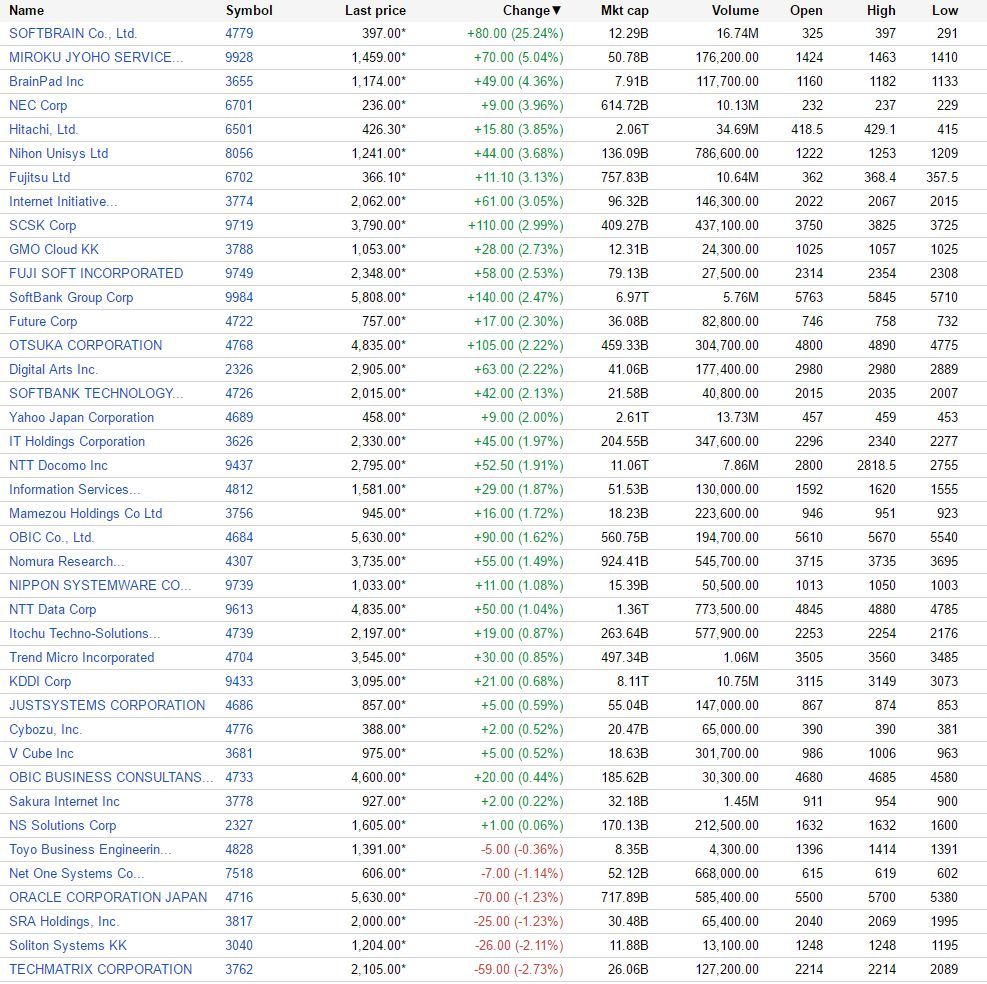Open SOFTBRAIN Co., Ltd. stock page
Image resolution: width=987 pixels, height=984 pixels.
coord(72,33)
